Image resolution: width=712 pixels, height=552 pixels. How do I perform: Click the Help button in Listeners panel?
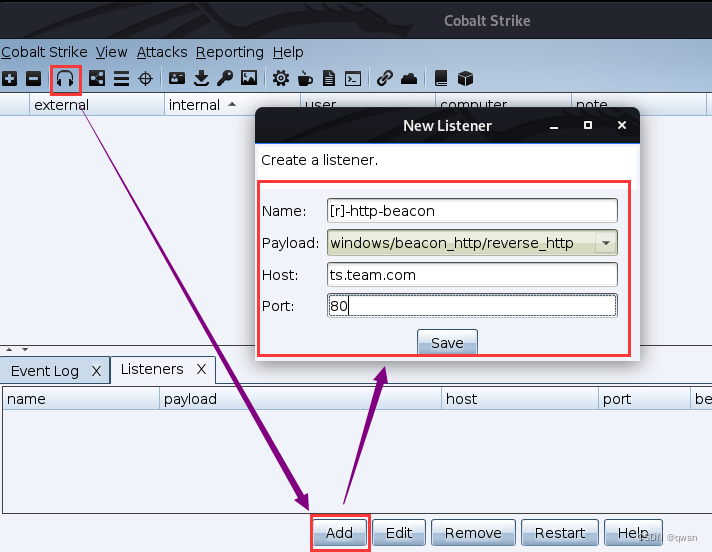point(633,532)
